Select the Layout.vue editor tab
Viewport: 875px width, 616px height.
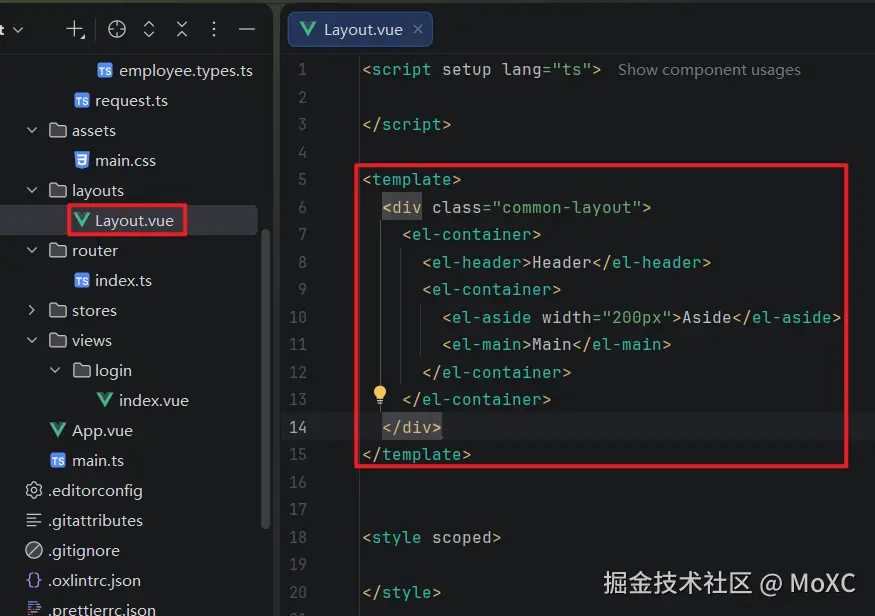[x=360, y=29]
